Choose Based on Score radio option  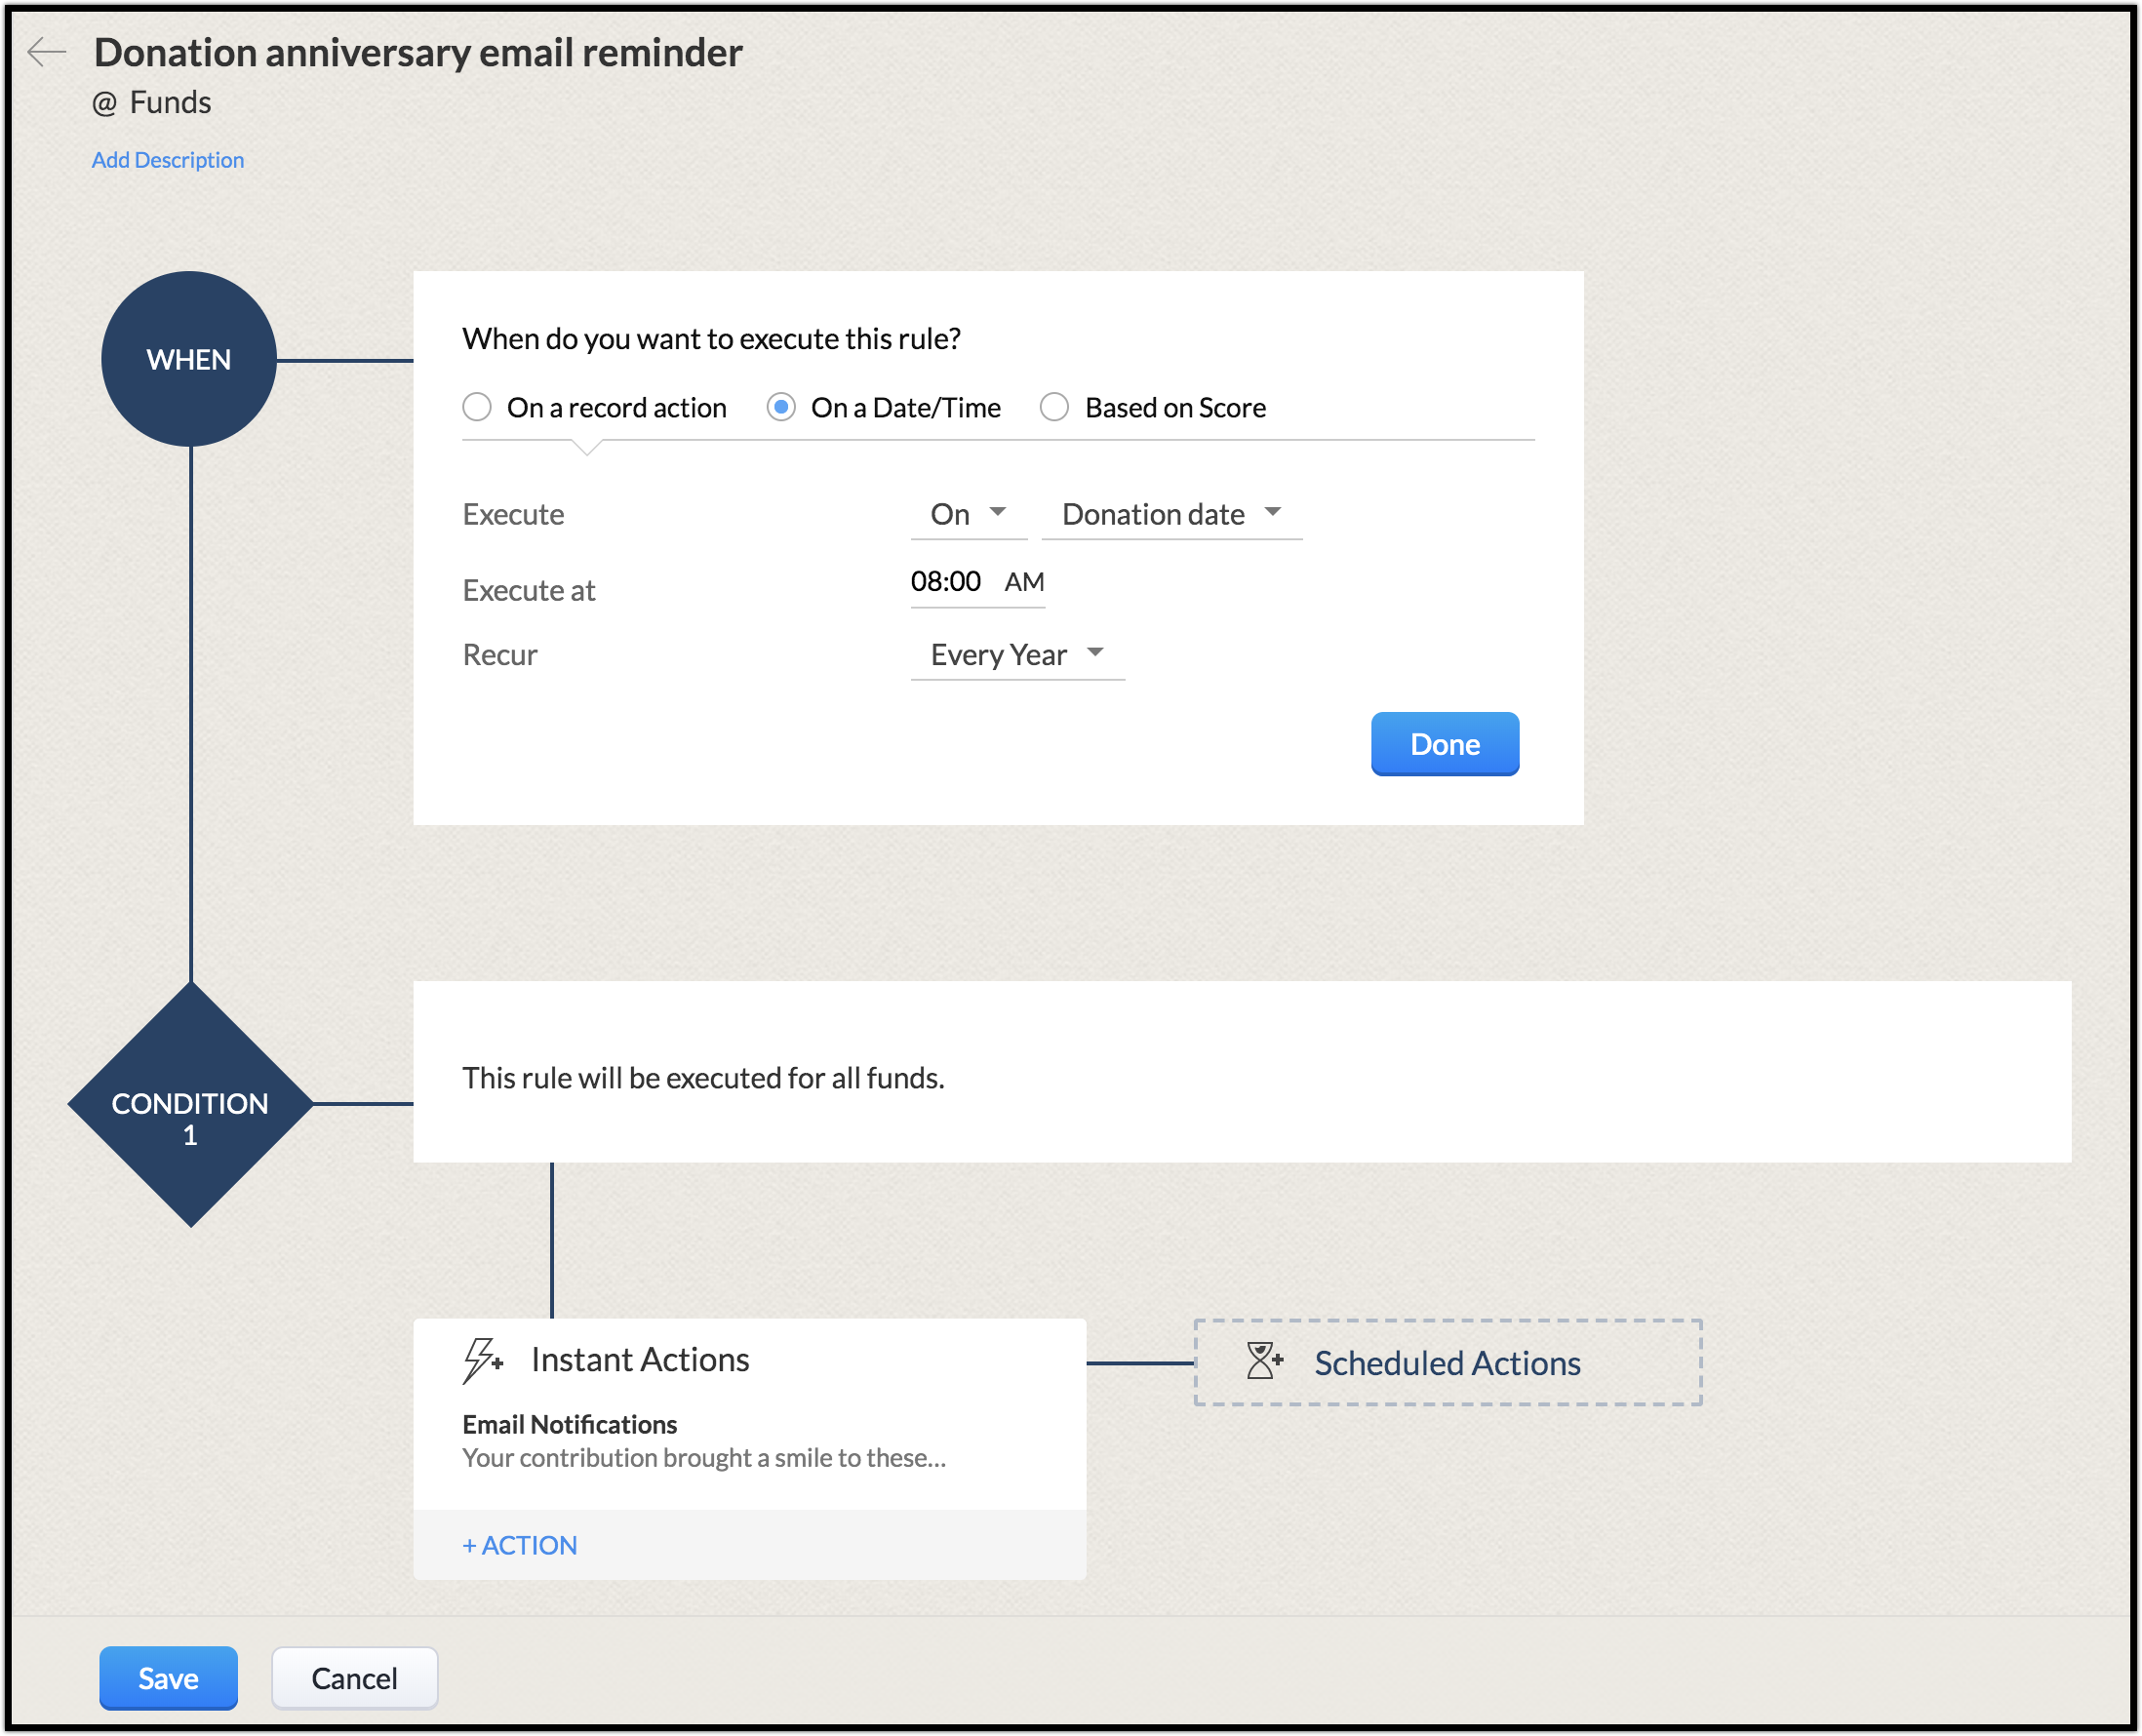1054,407
